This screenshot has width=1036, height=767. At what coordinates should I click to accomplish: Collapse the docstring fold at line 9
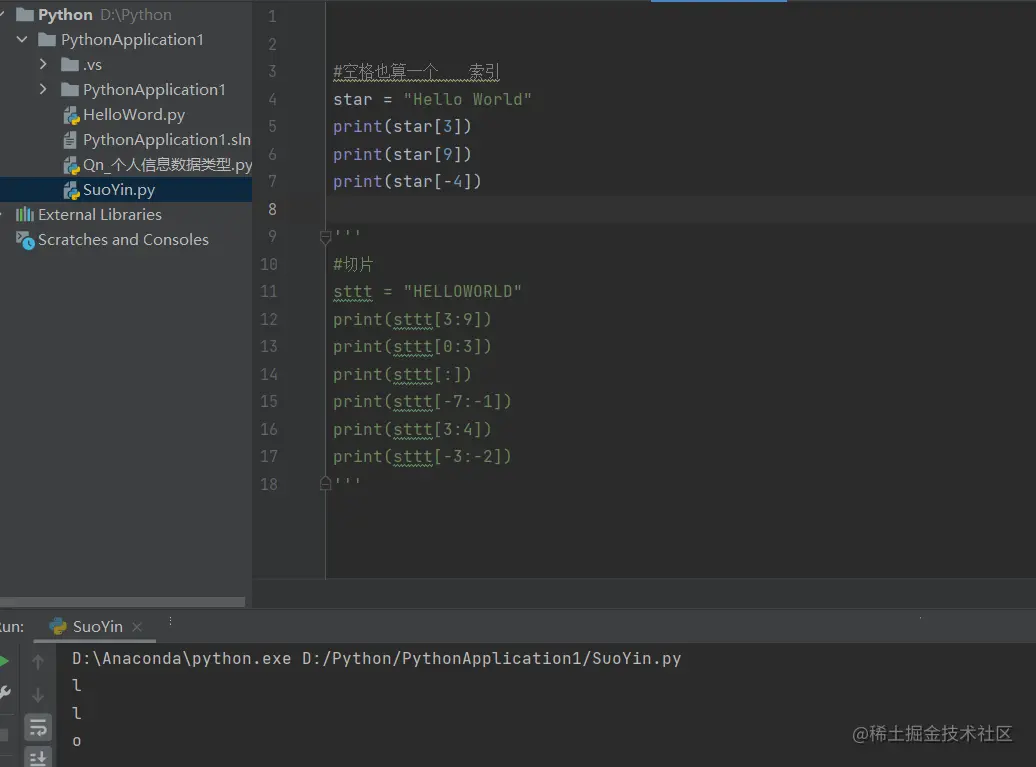click(325, 236)
